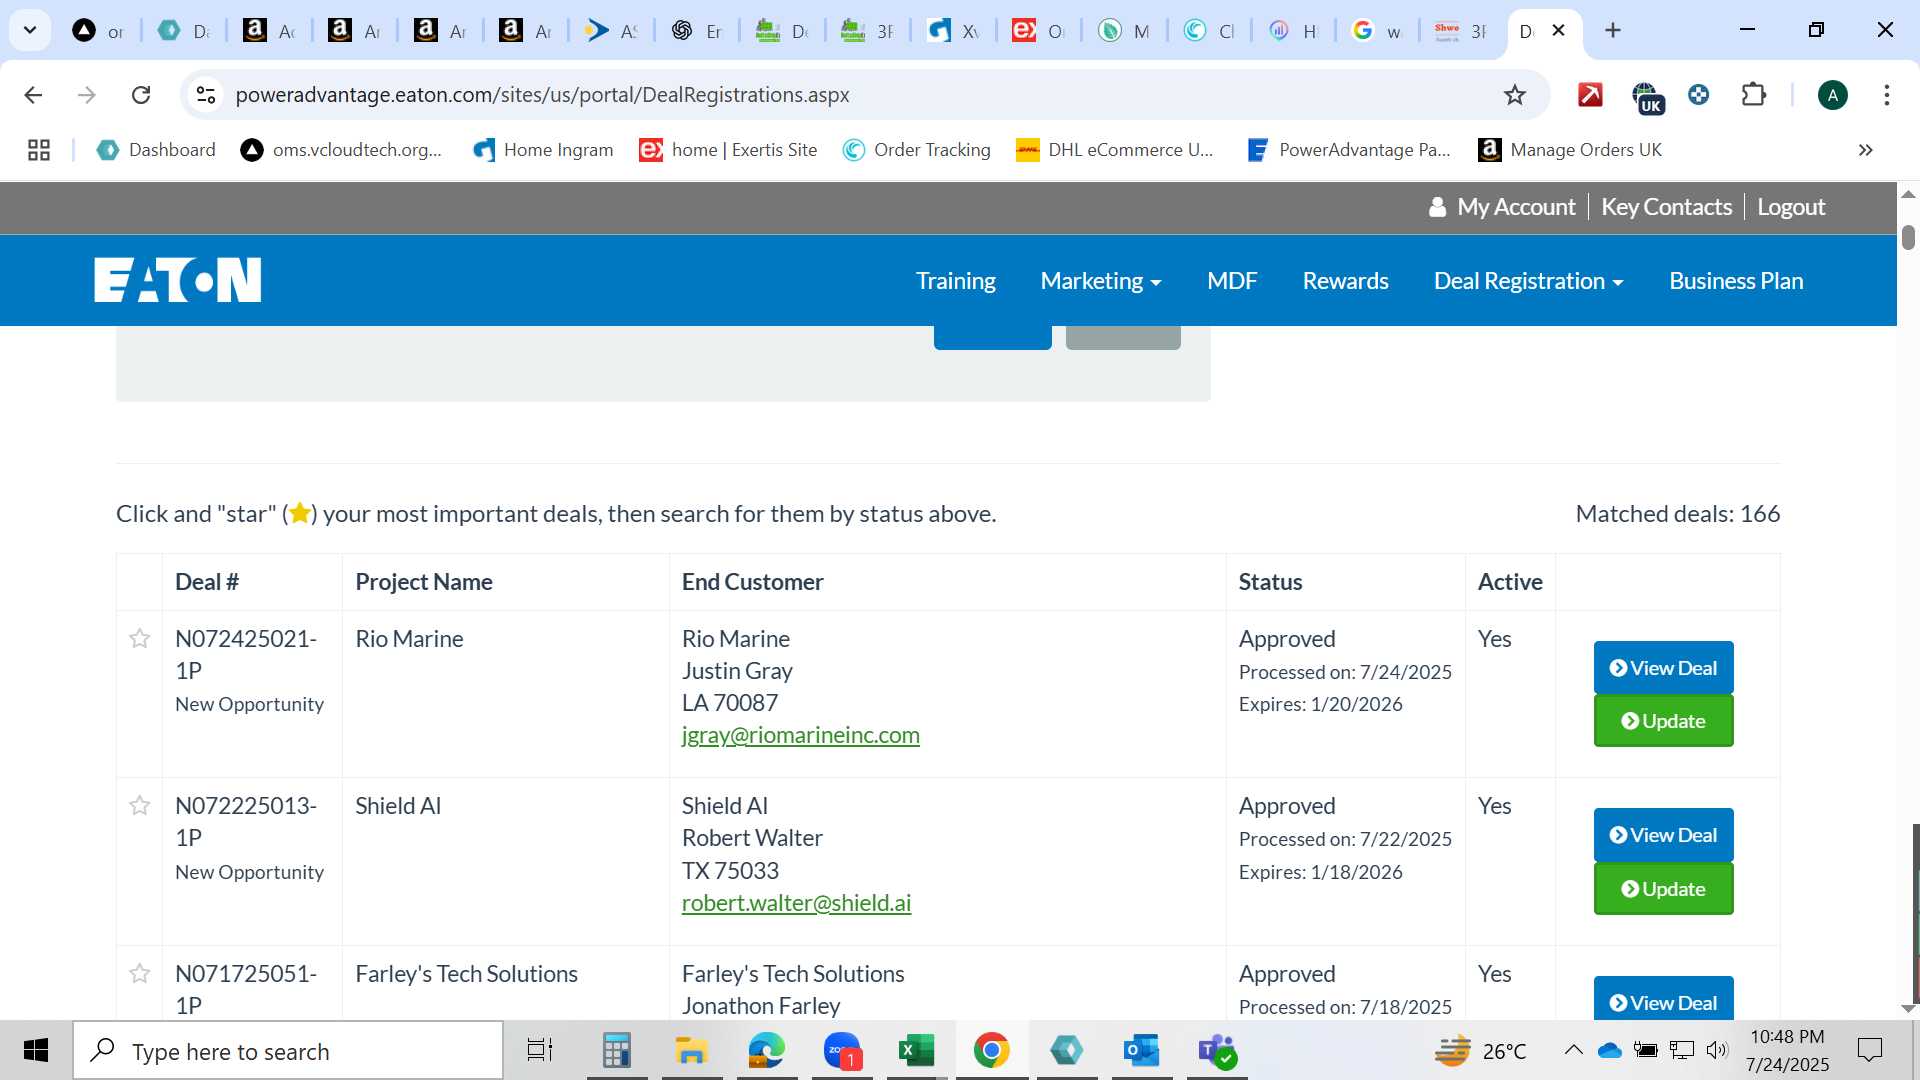1920x1080 pixels.
Task: Click the Windows search box
Action: click(x=288, y=1051)
